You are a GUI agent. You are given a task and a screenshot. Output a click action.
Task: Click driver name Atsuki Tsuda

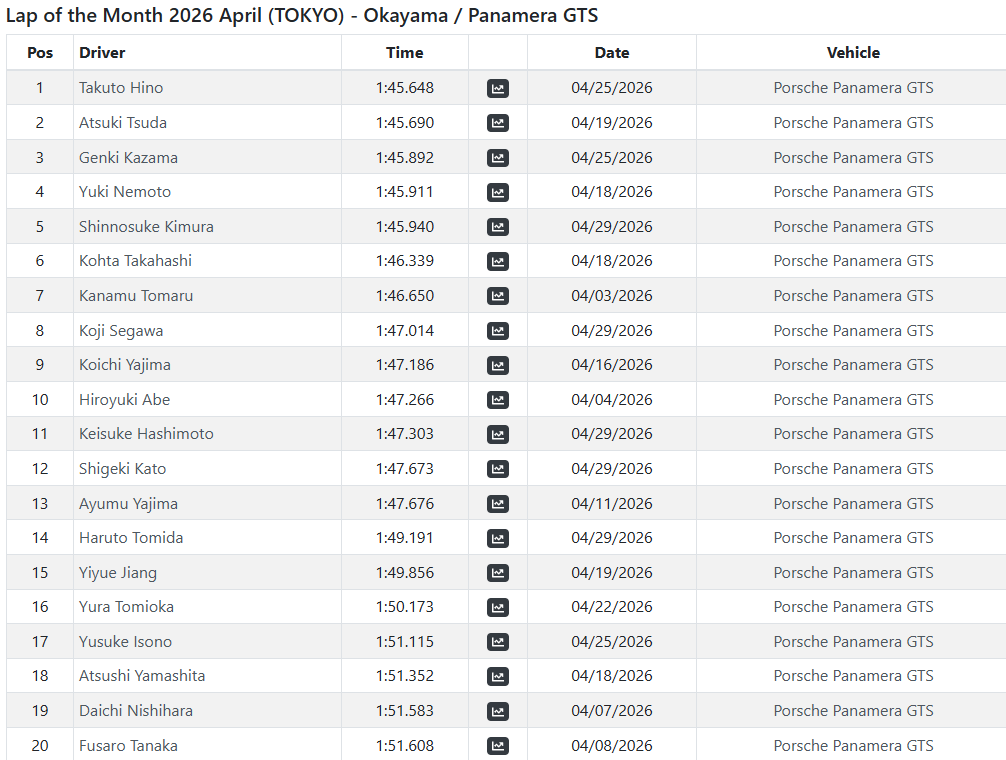(x=123, y=122)
